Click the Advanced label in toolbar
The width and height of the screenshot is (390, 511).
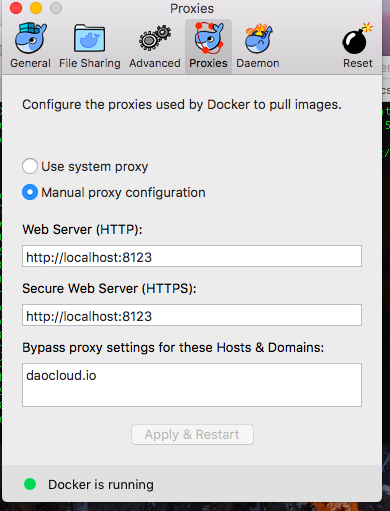tap(155, 63)
